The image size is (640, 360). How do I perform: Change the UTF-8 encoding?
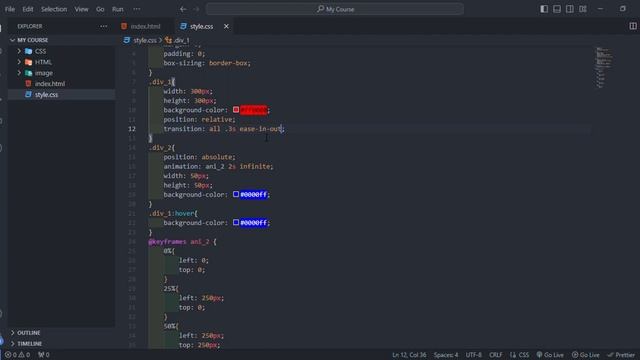click(x=473, y=355)
